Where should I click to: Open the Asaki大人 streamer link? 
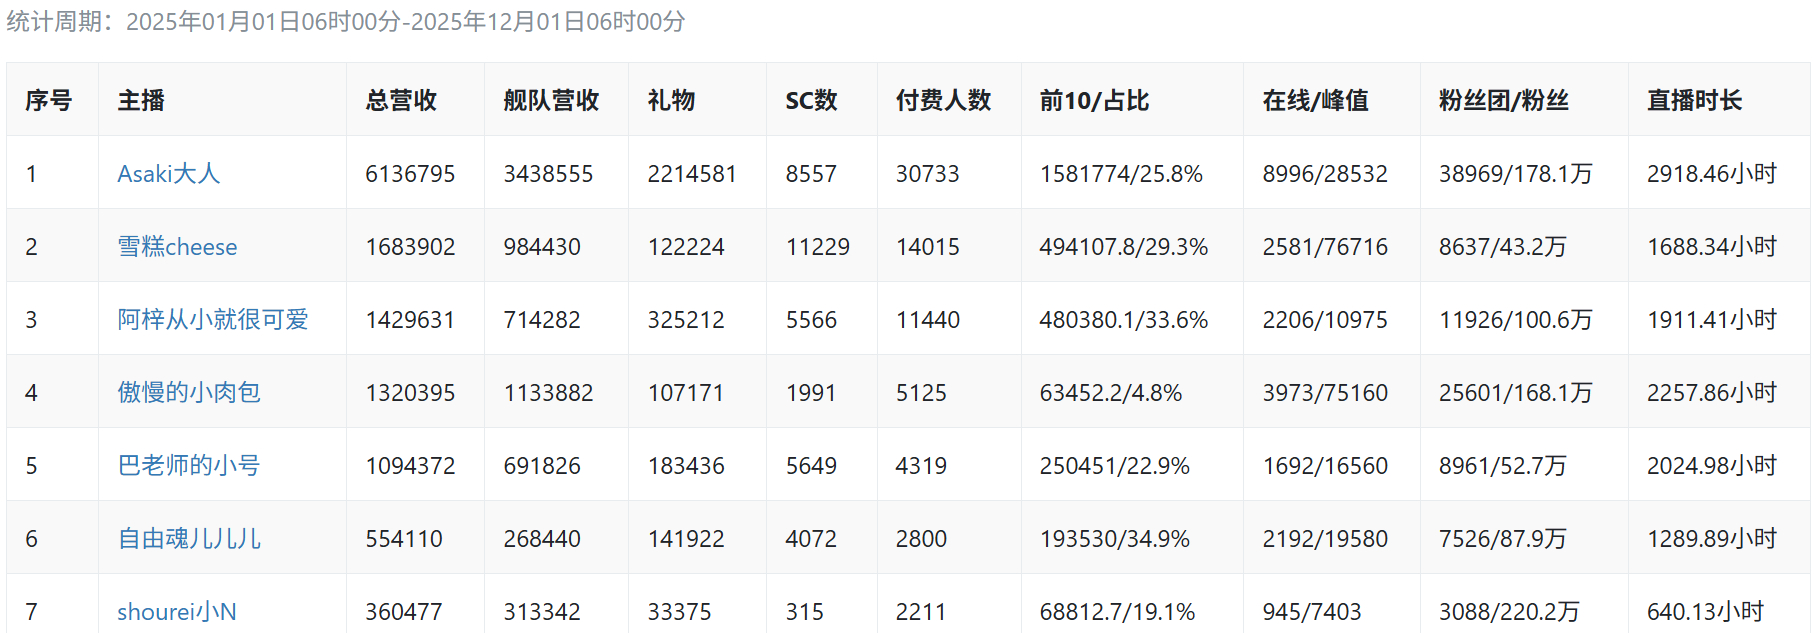[x=168, y=174]
